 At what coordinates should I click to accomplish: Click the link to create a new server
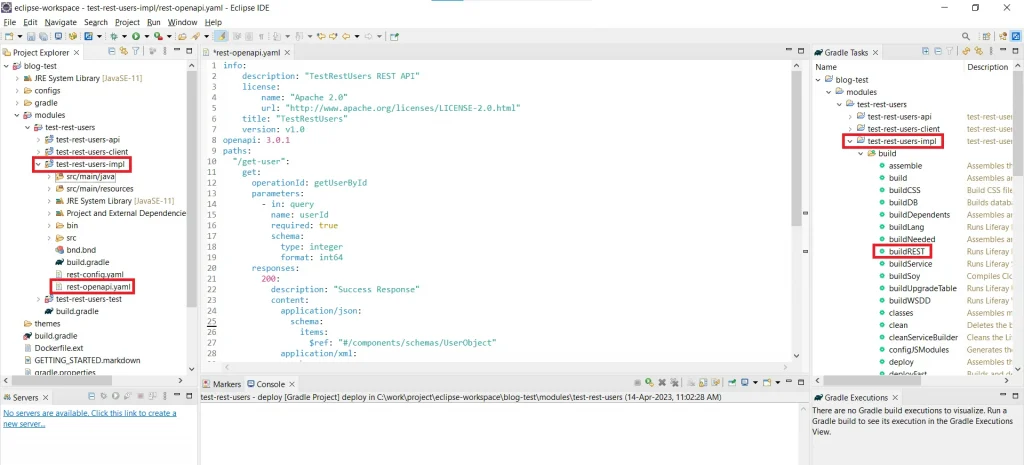click(89, 418)
